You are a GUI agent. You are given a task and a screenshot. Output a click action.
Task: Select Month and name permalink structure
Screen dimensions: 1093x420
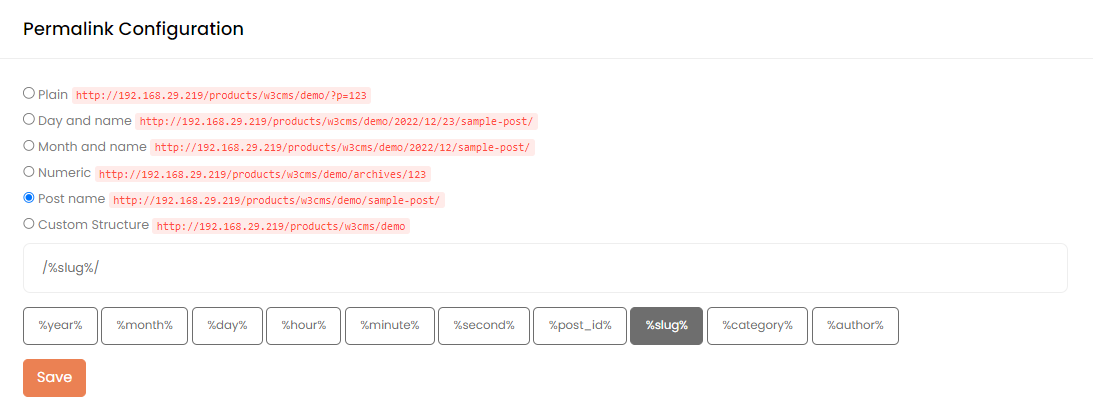[29, 145]
